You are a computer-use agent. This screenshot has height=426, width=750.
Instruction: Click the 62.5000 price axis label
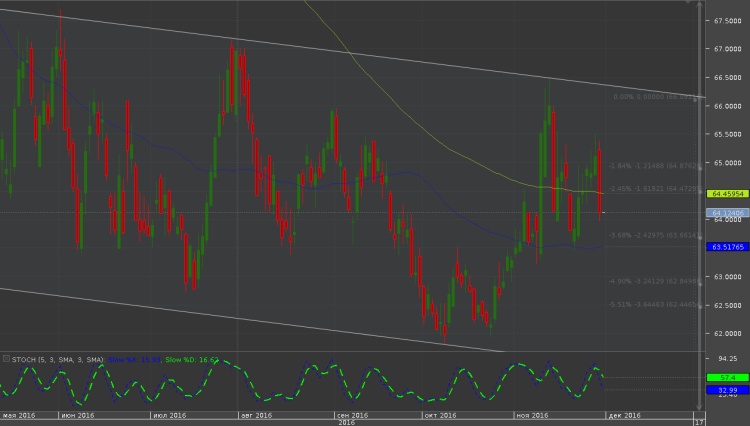pos(728,305)
